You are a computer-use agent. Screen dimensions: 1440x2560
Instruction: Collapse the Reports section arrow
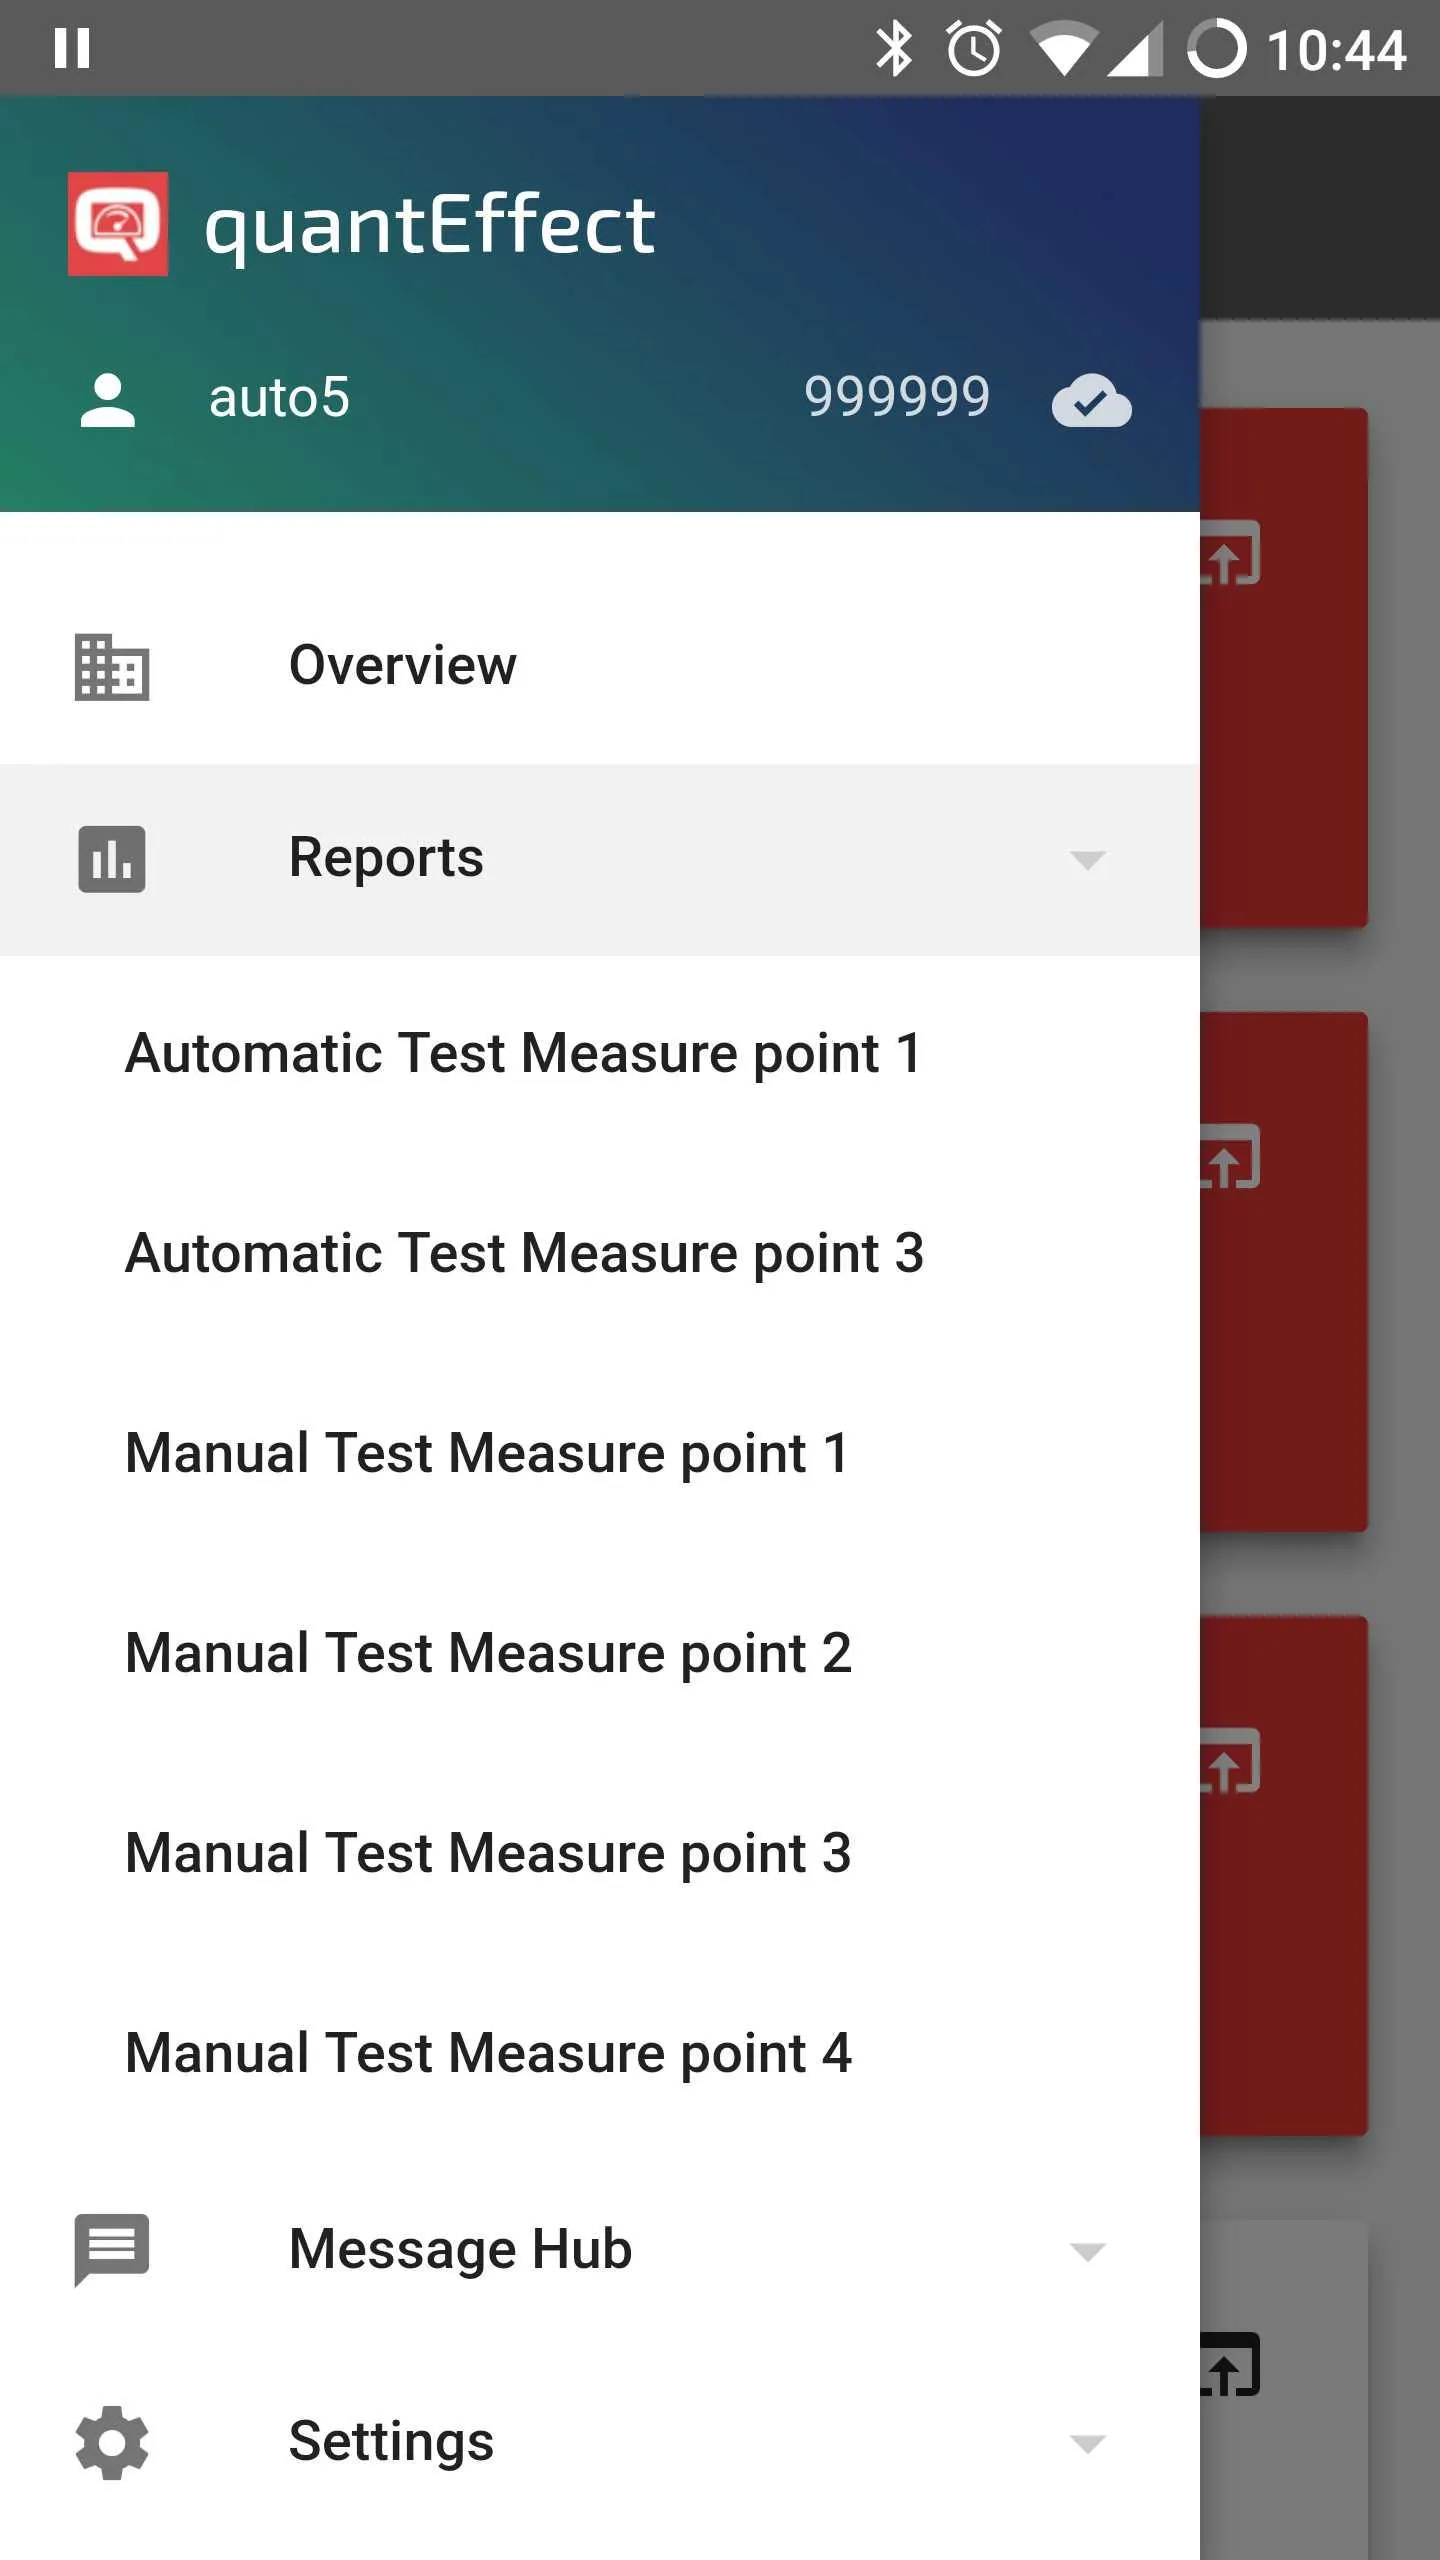pyautogui.click(x=1087, y=860)
